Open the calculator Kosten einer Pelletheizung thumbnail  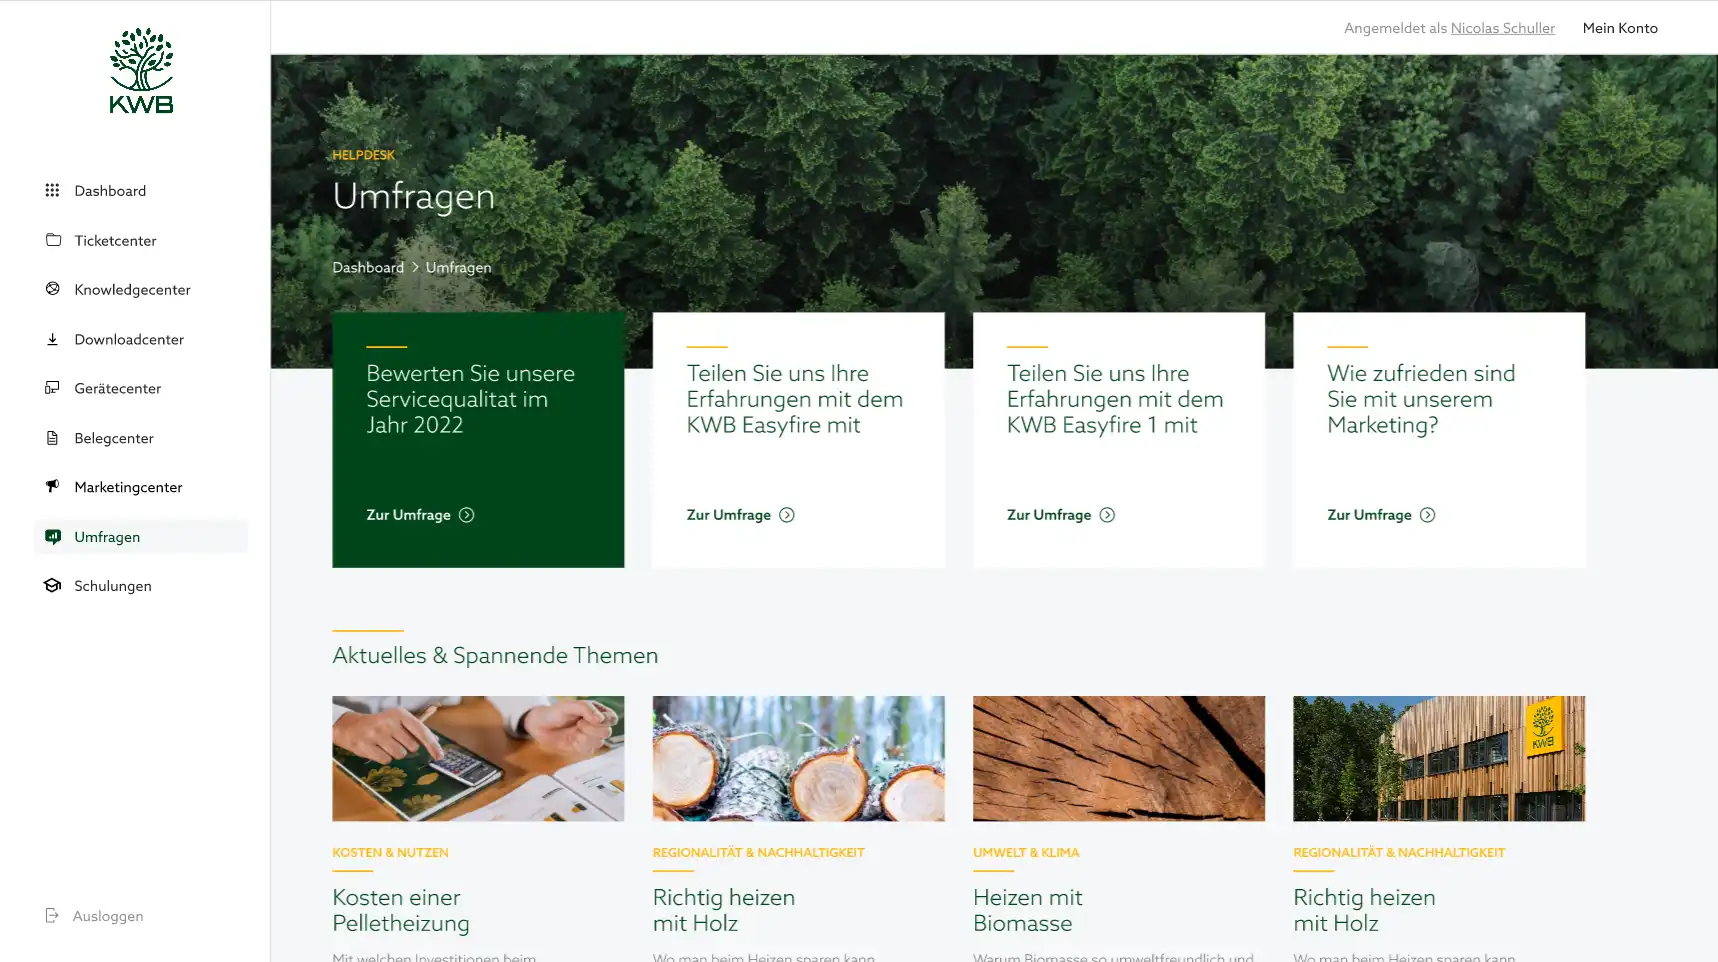[x=478, y=759]
